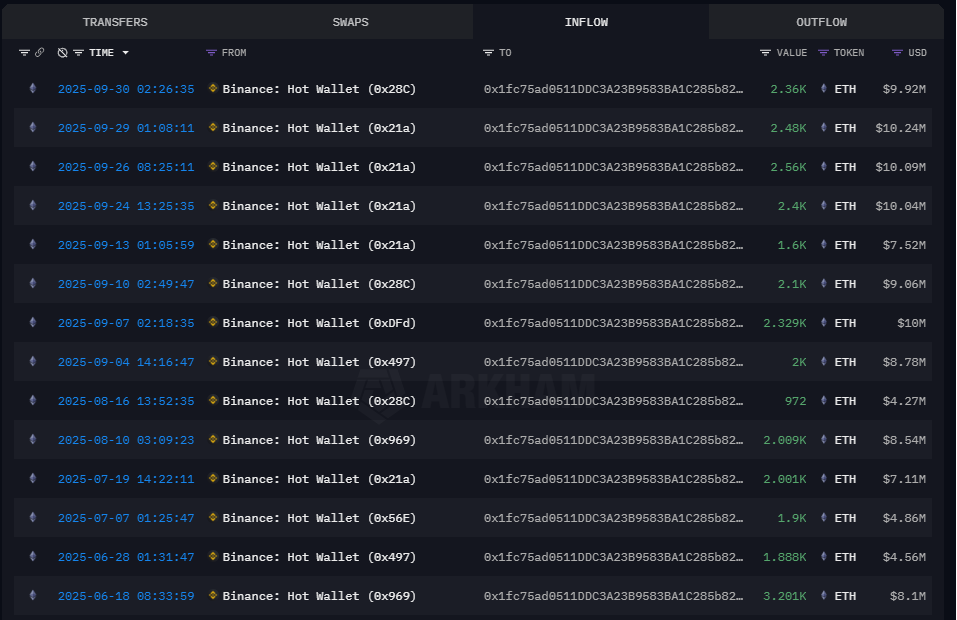Switch to the SWAPS tab

pos(350,22)
